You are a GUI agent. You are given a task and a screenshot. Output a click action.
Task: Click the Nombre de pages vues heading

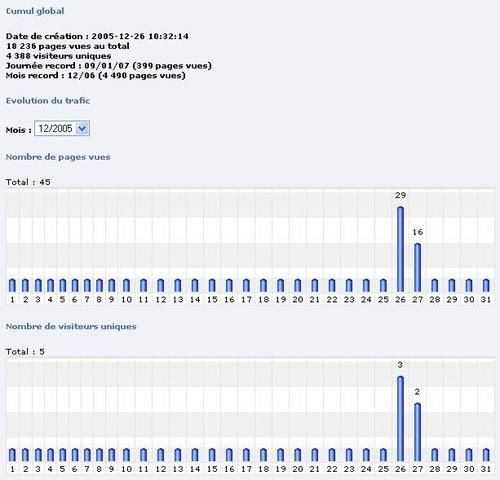pyautogui.click(x=58, y=157)
